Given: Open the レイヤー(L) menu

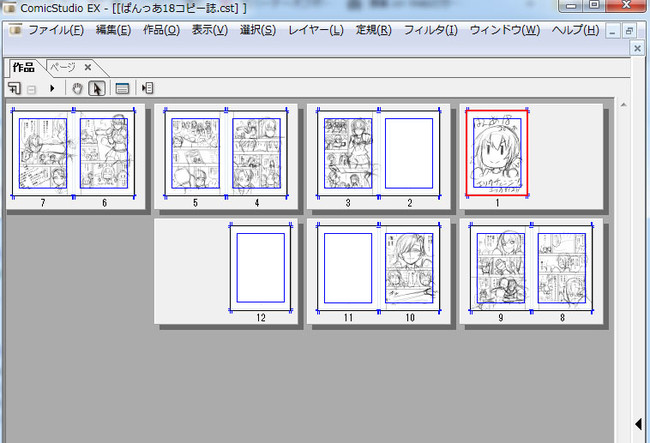Looking at the screenshot, I should 315,30.
